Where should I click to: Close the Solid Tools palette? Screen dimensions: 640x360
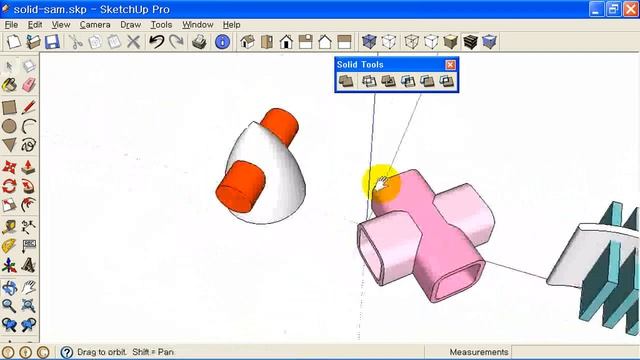(x=450, y=65)
